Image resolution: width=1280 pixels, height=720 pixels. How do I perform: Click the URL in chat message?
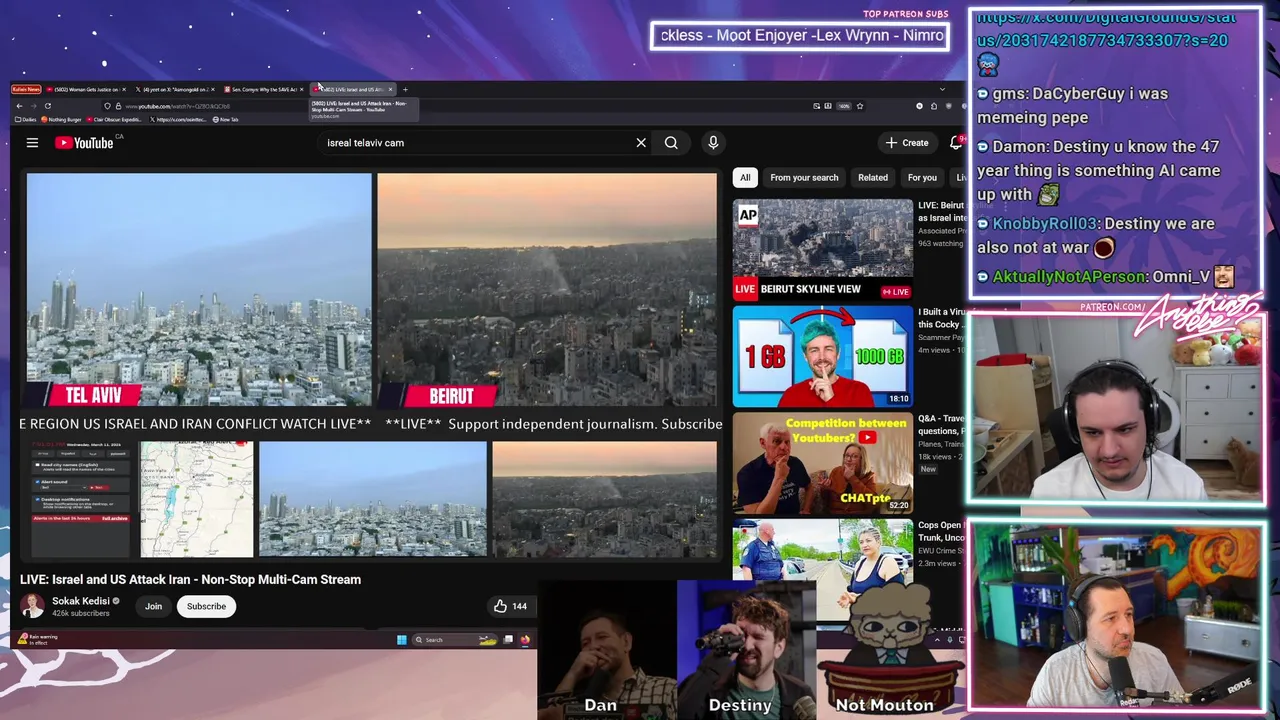(x=1105, y=28)
